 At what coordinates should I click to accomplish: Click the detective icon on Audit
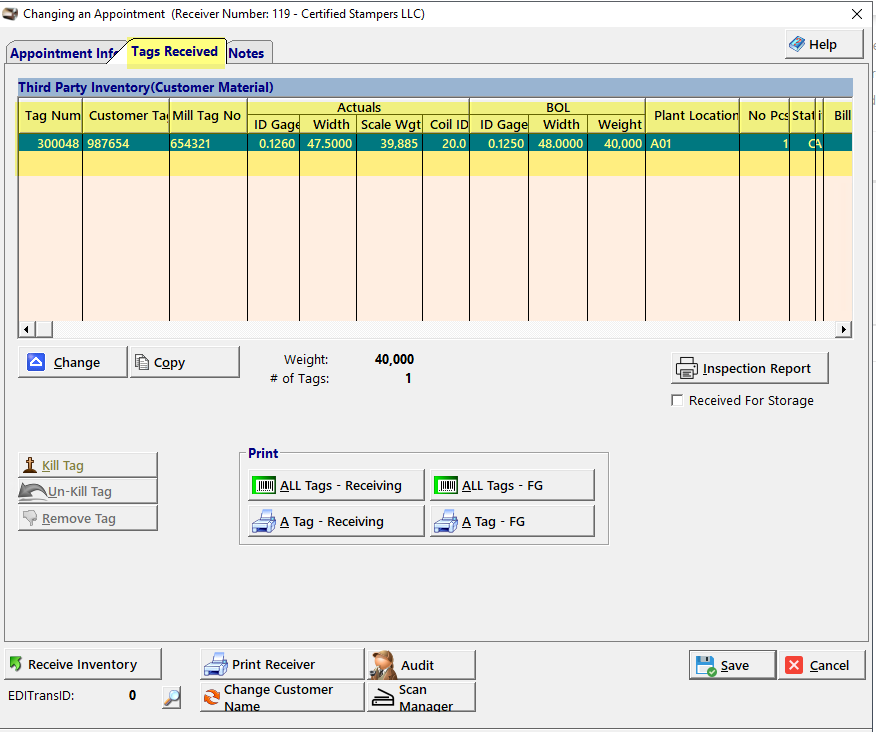(384, 664)
